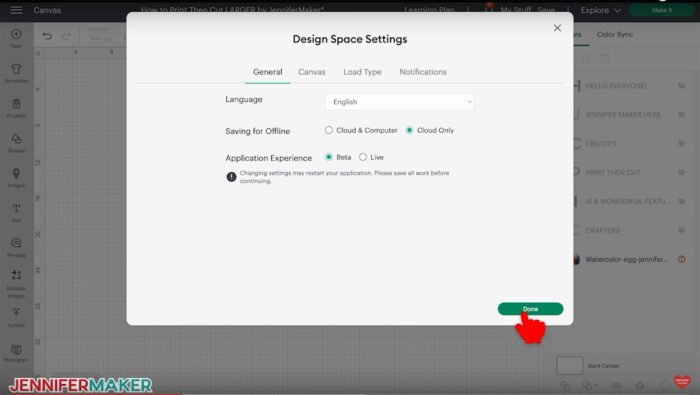Viewport: 700px width, 395px height.
Task: Switch to the Notifications tab
Action: [423, 72]
